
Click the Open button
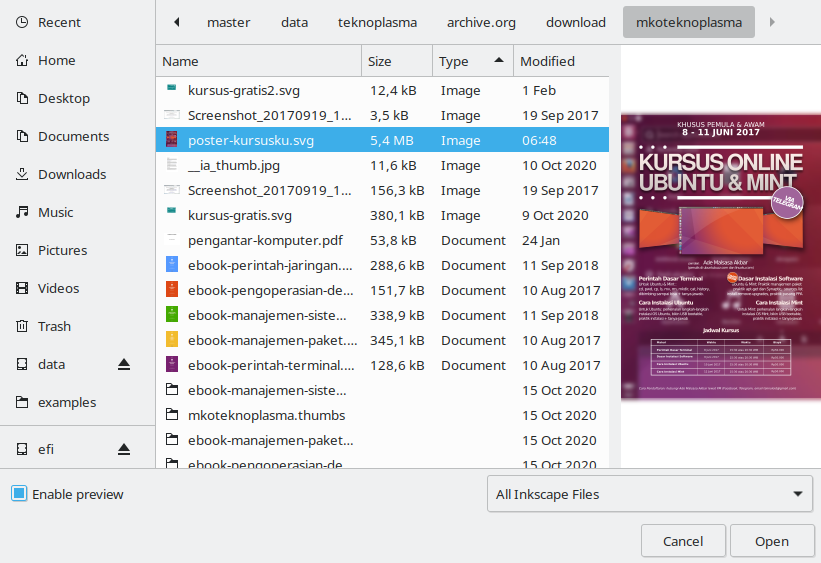coord(772,541)
